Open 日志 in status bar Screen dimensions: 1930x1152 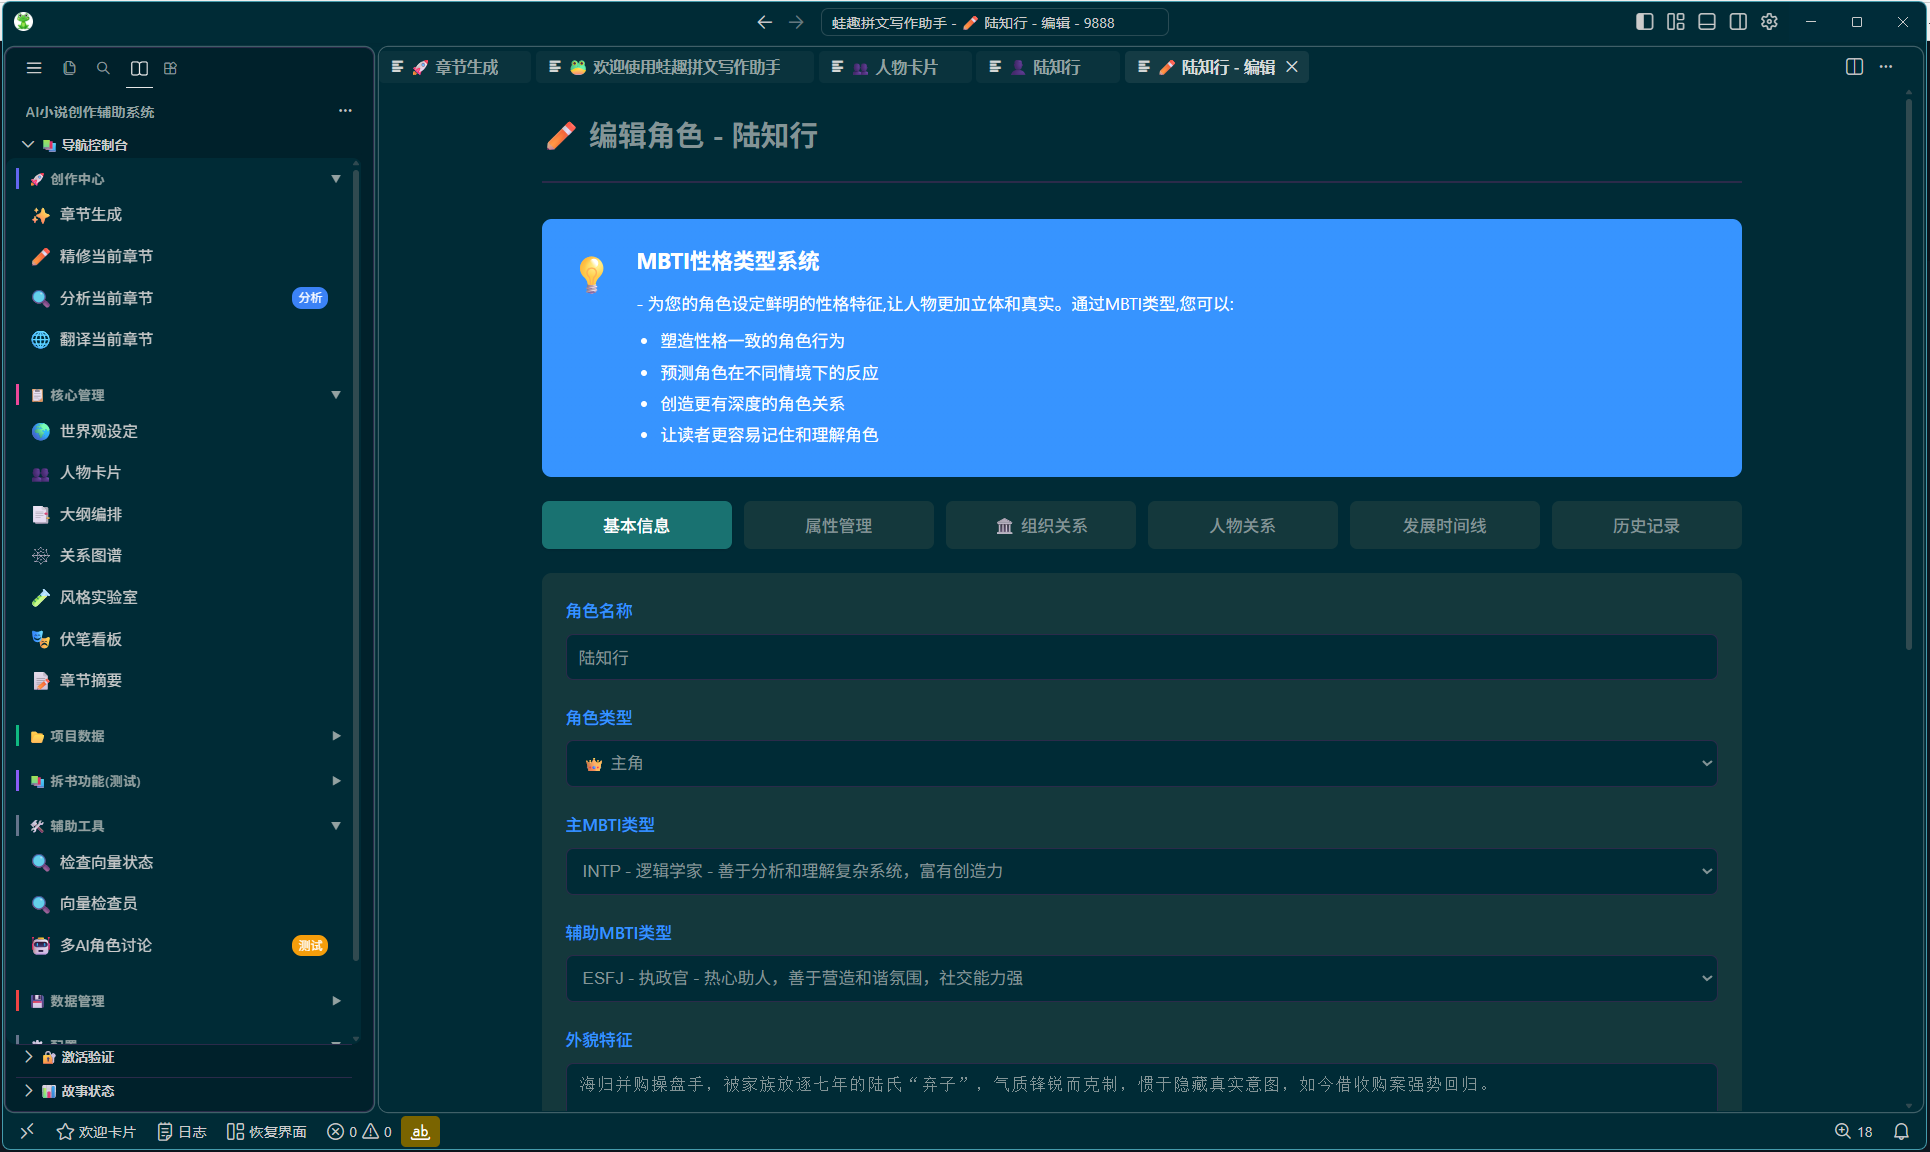coord(182,1131)
